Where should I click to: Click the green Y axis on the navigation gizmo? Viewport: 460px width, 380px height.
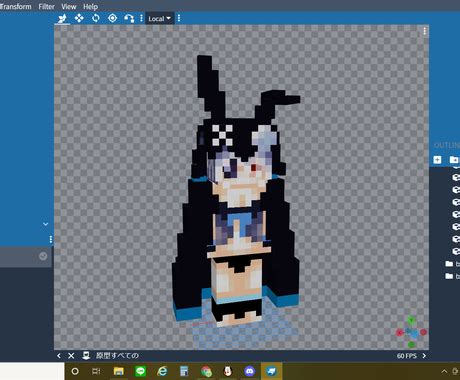[x=411, y=320]
